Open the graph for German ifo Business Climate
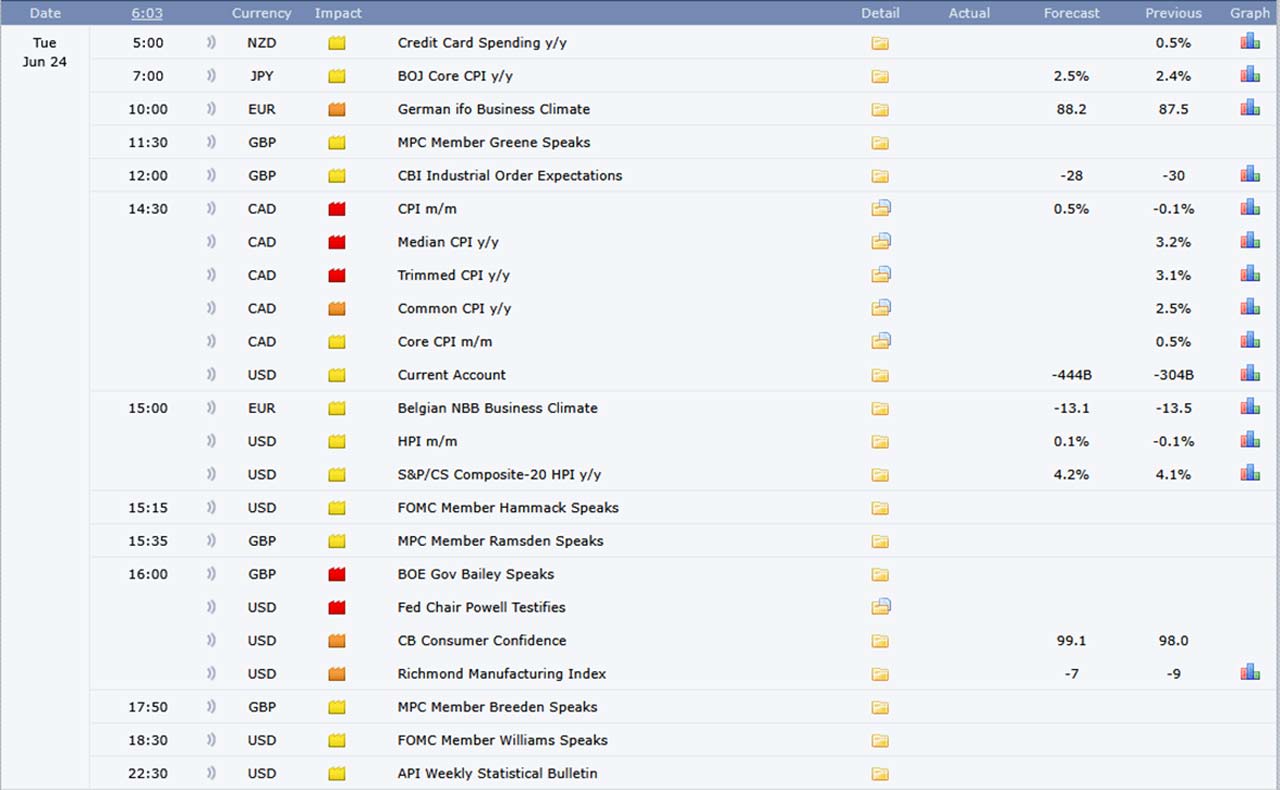The width and height of the screenshot is (1280, 790). (1250, 108)
